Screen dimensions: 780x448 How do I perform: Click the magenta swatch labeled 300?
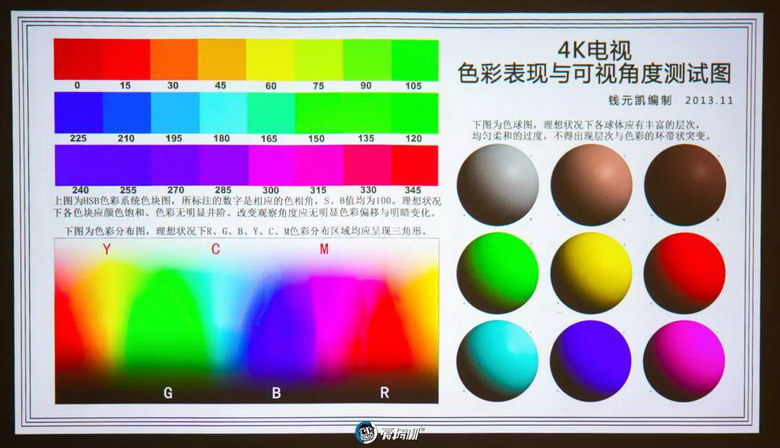tap(270, 165)
